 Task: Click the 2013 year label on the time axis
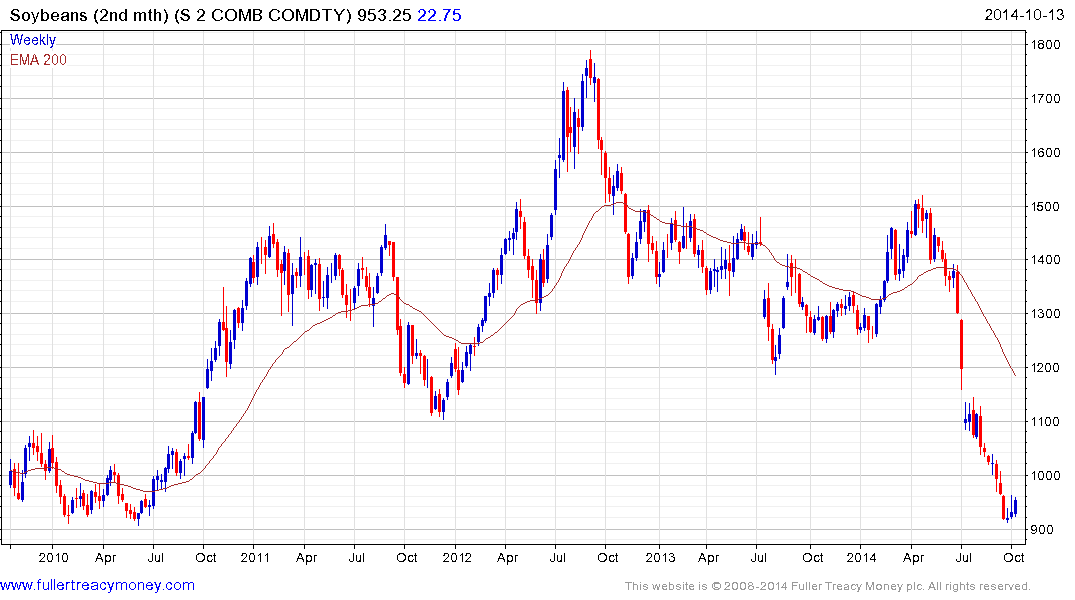pos(660,557)
